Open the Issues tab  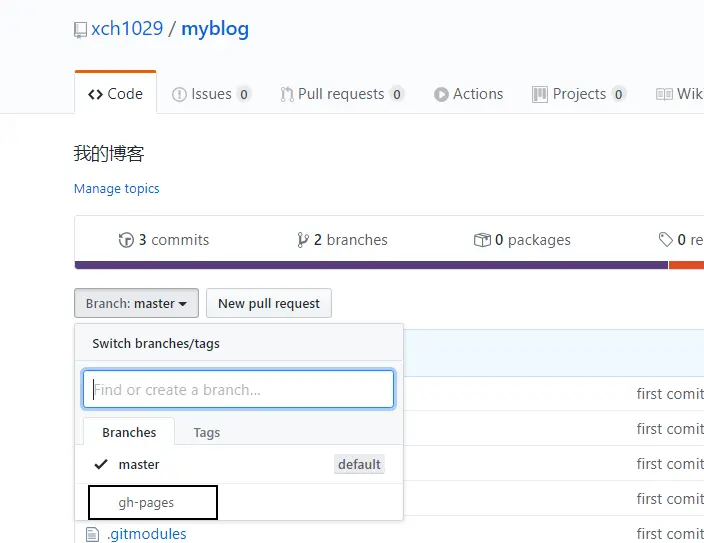pyautogui.click(x=211, y=94)
